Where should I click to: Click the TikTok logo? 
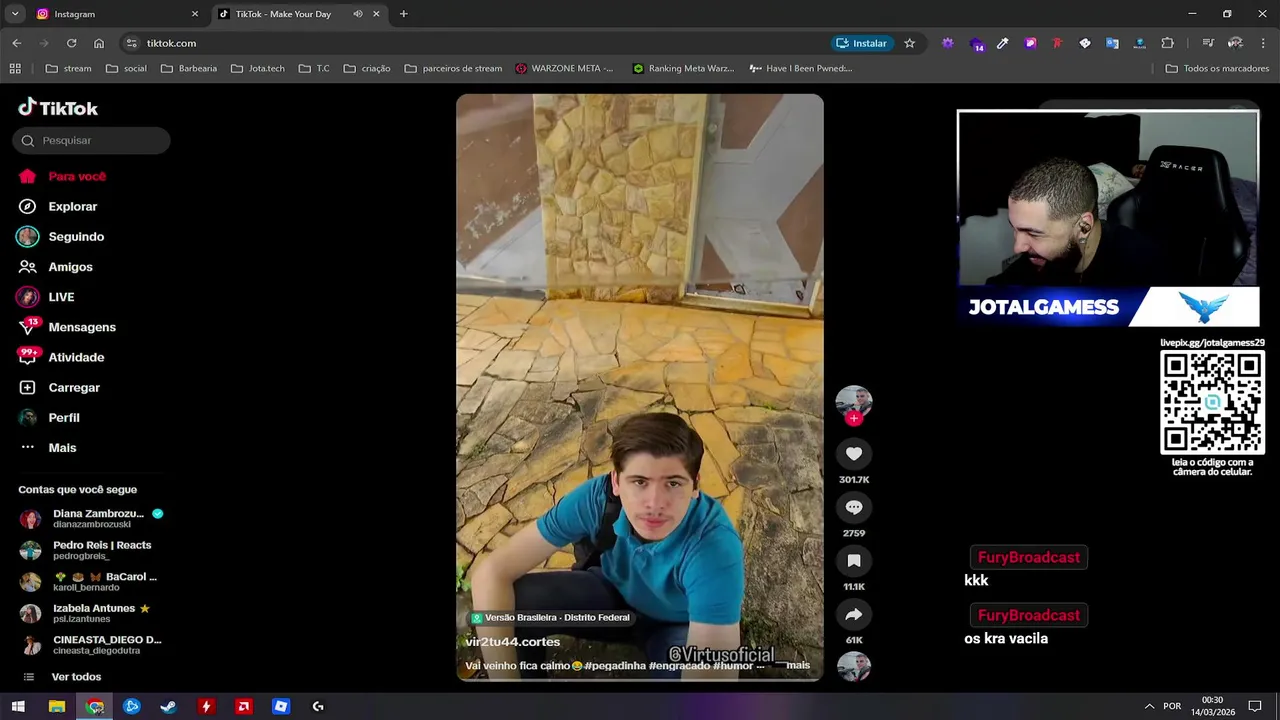pyautogui.click(x=58, y=108)
